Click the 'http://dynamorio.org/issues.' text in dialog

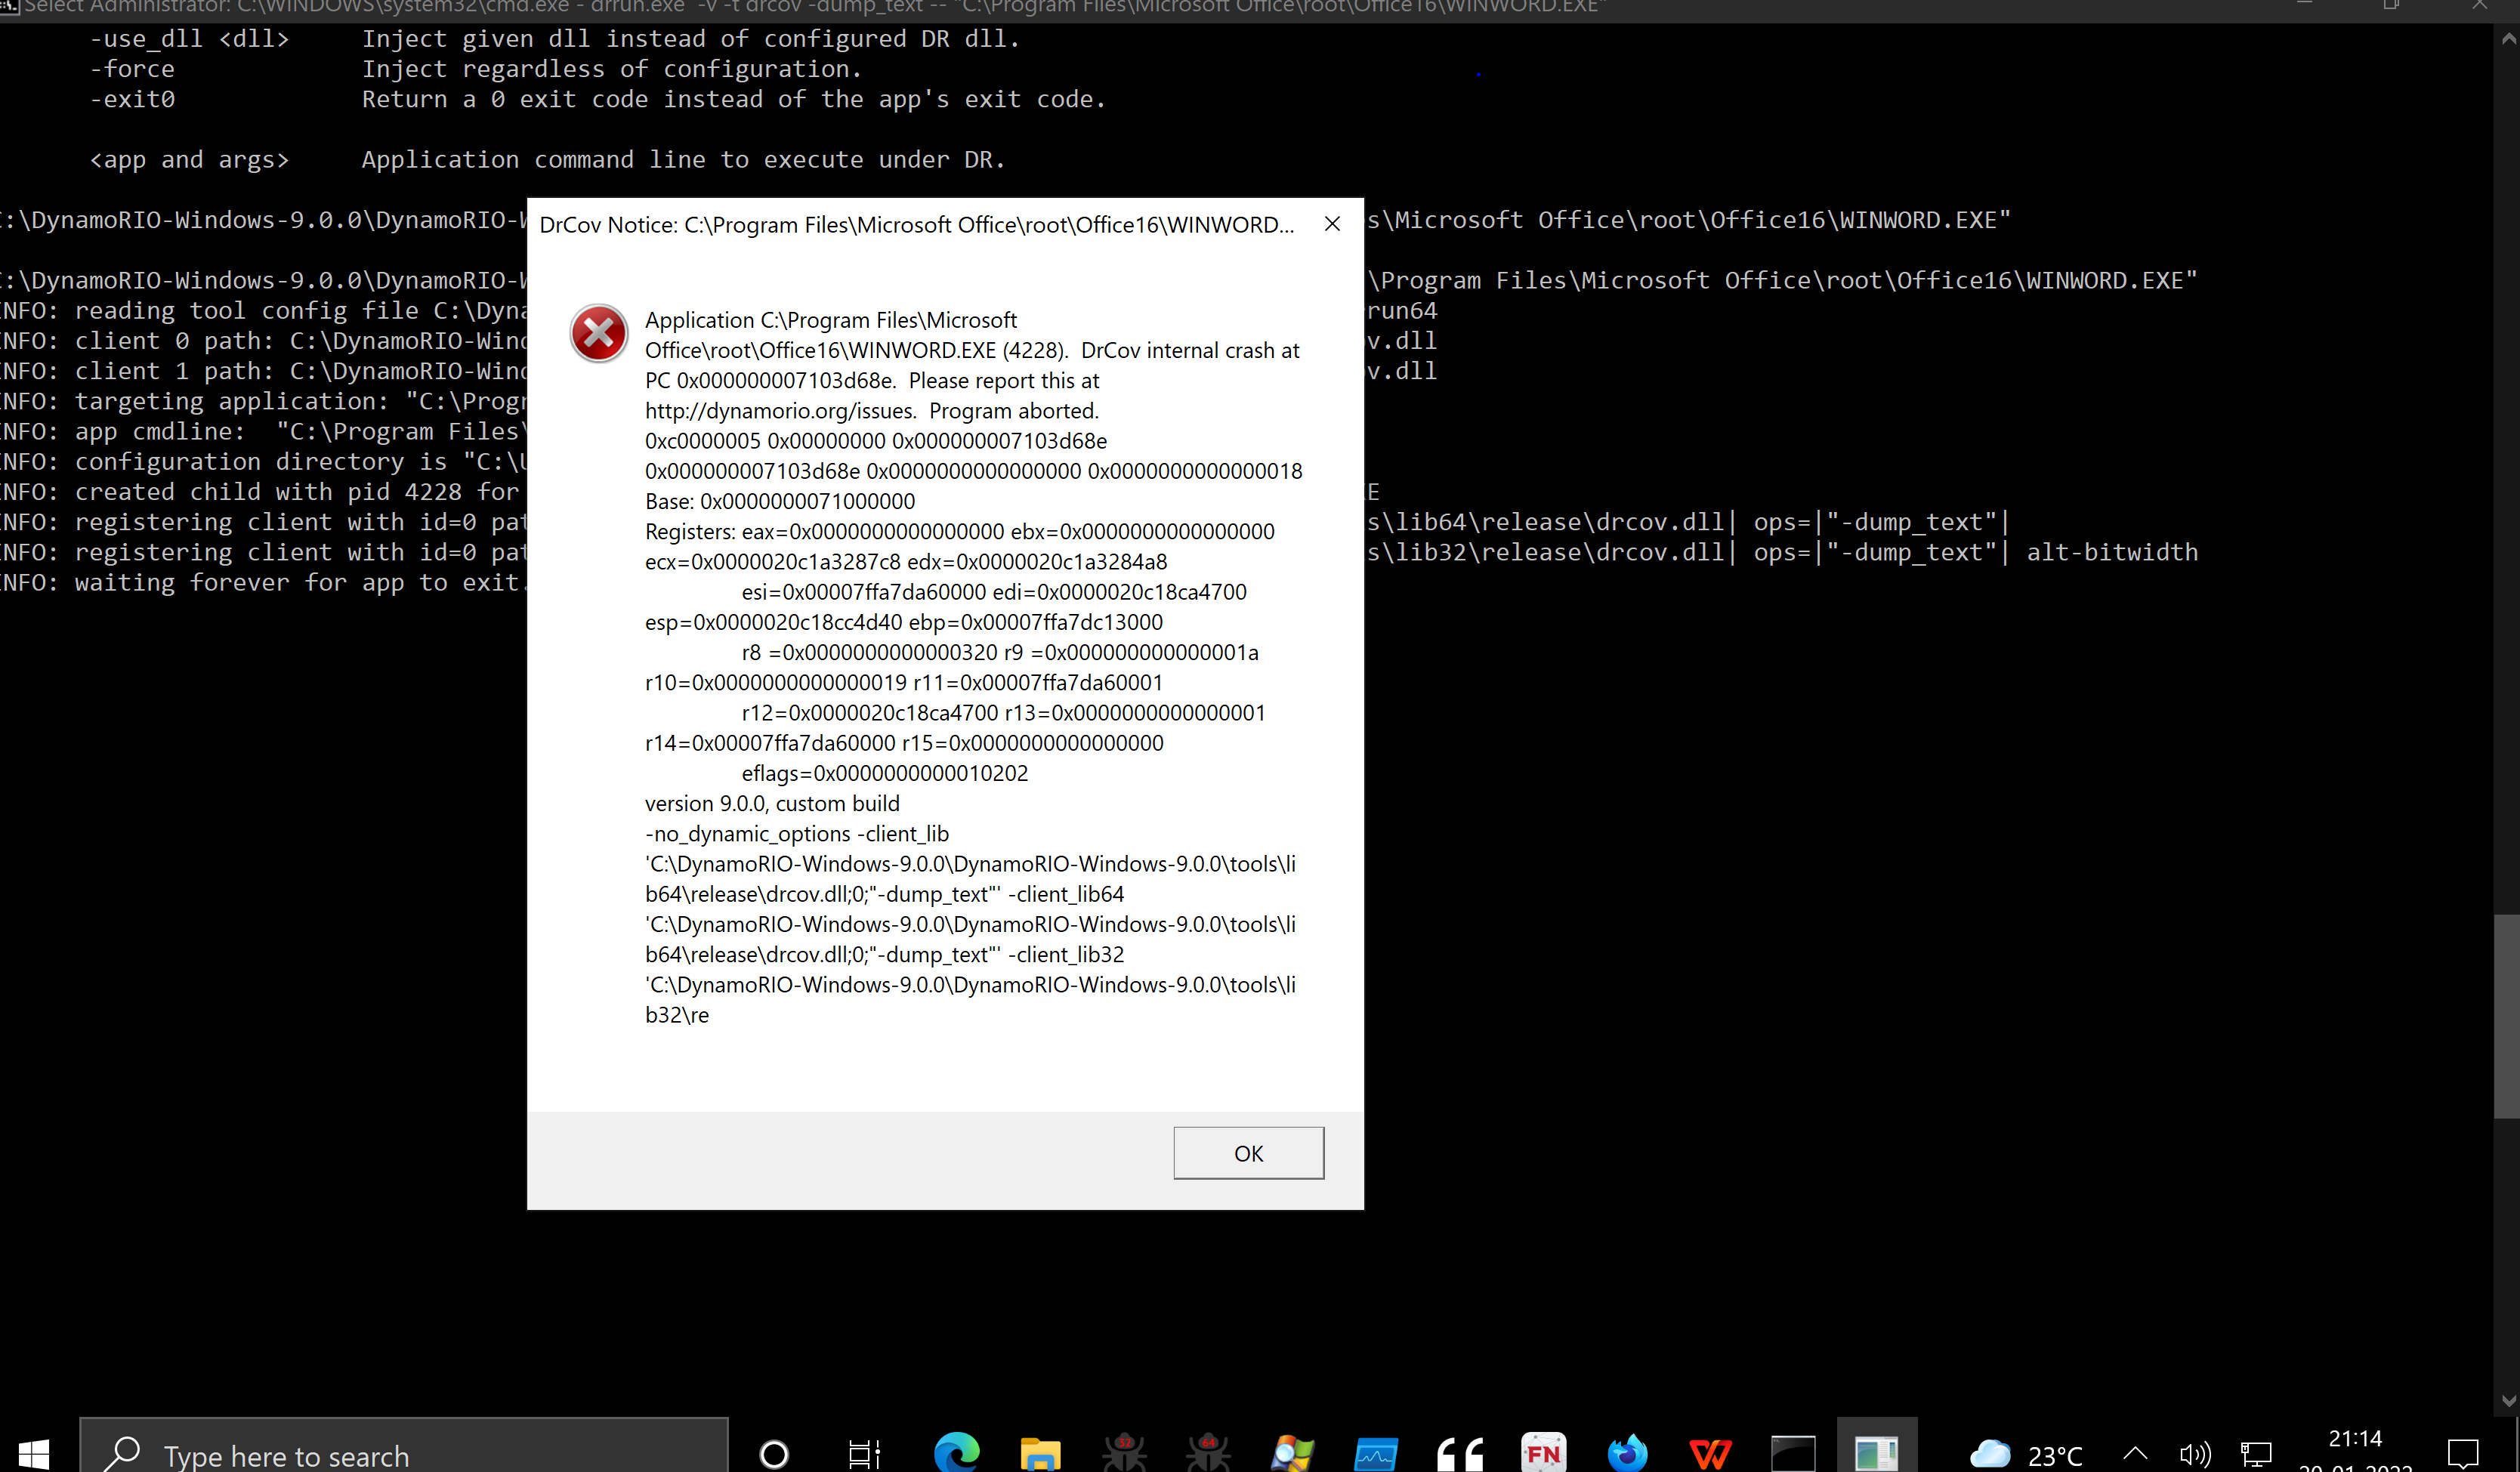(x=780, y=411)
